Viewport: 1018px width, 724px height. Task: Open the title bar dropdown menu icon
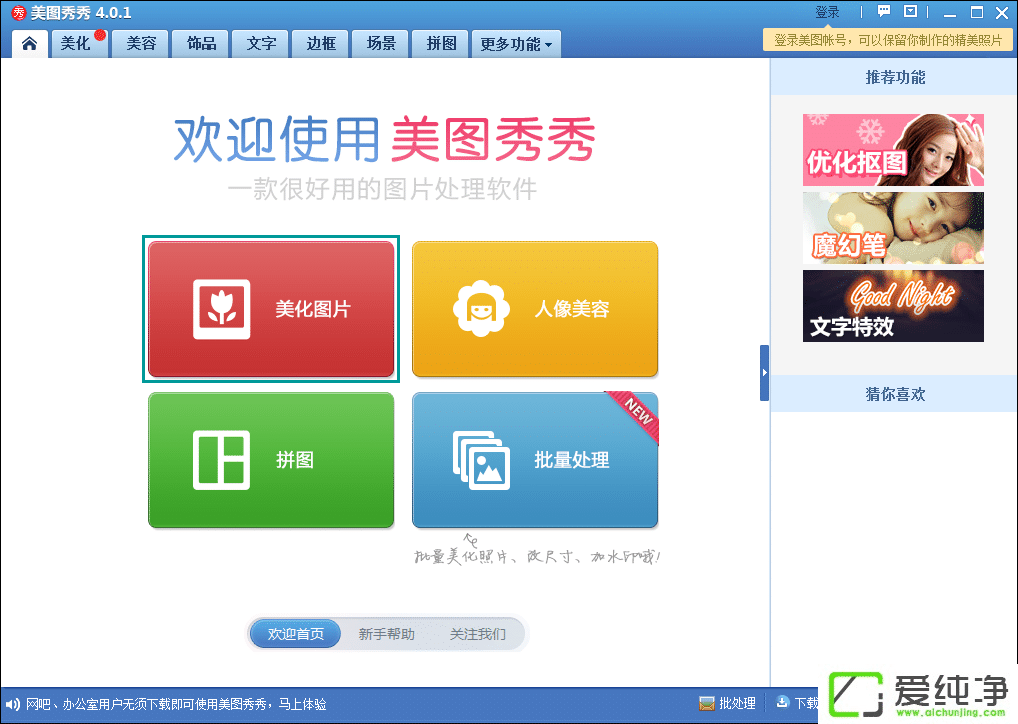[x=910, y=12]
